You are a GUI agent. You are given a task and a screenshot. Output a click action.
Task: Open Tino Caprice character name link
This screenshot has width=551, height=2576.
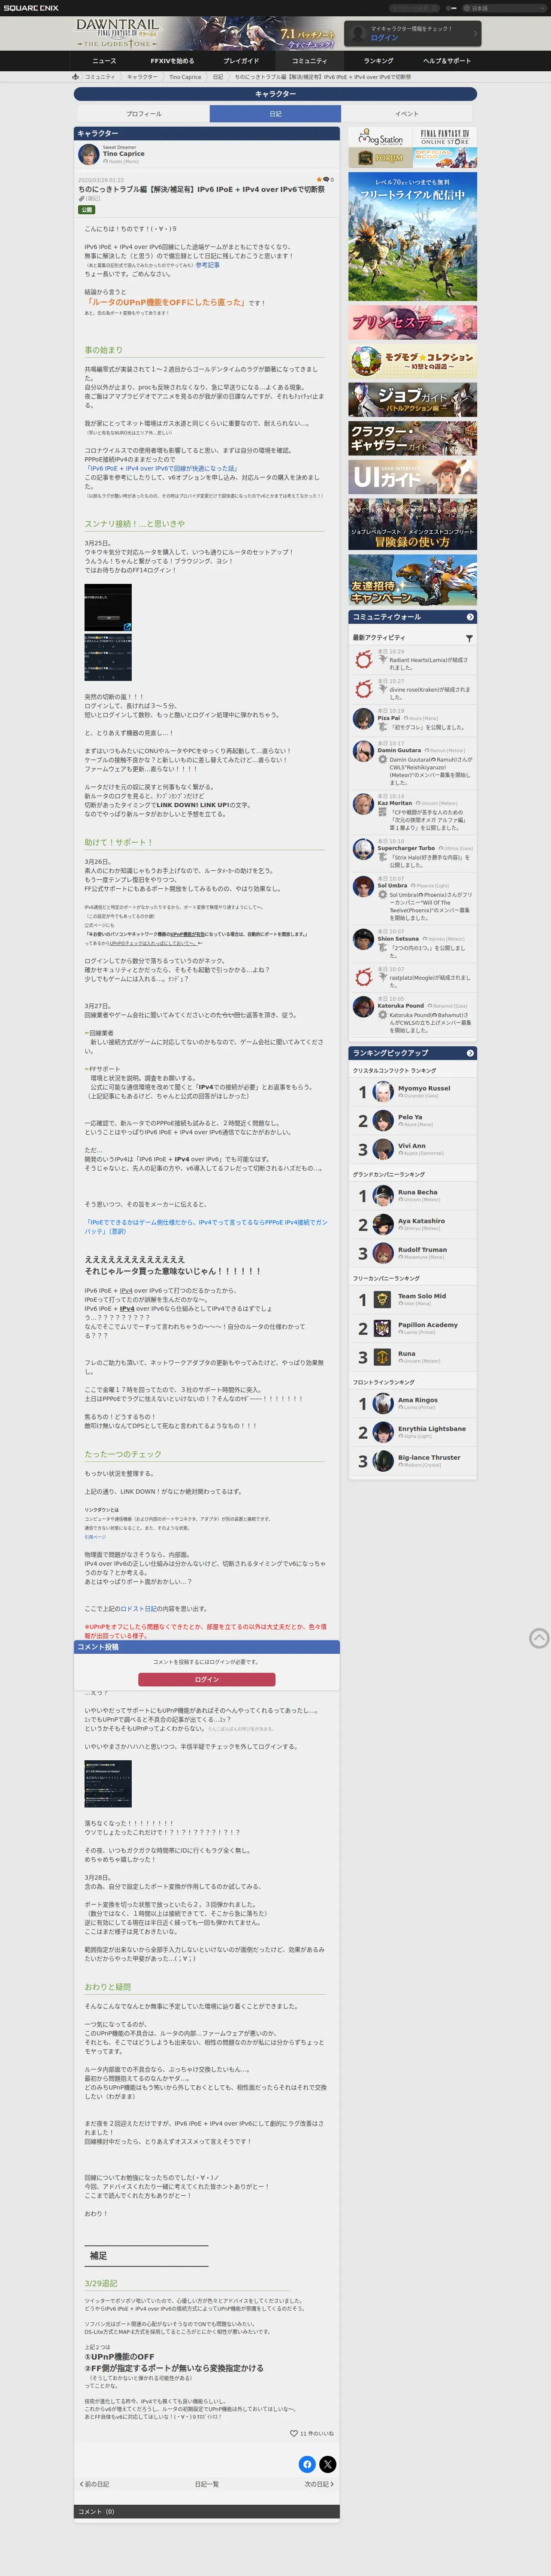pyautogui.click(x=124, y=154)
